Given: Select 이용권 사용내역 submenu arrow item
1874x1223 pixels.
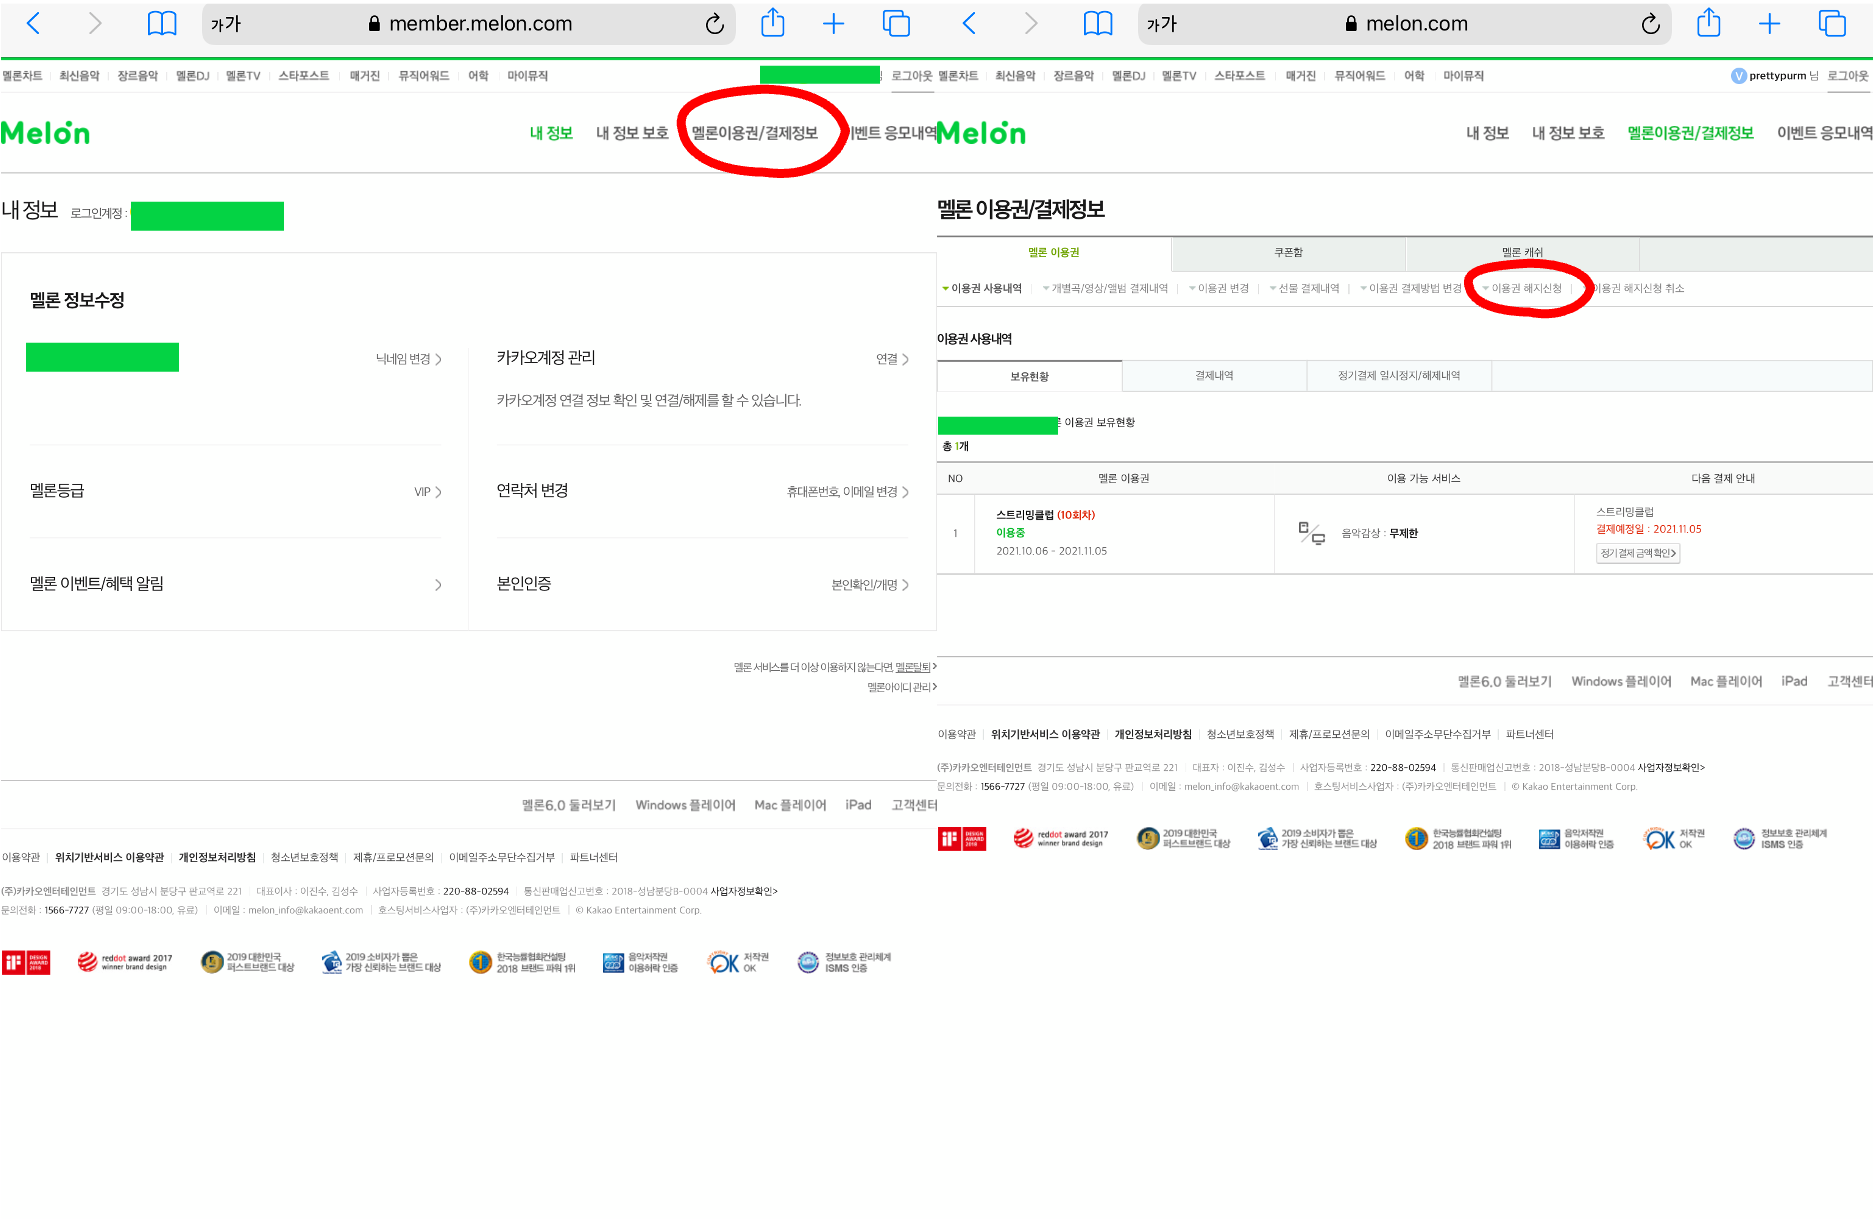Looking at the screenshot, I should [x=981, y=288].
